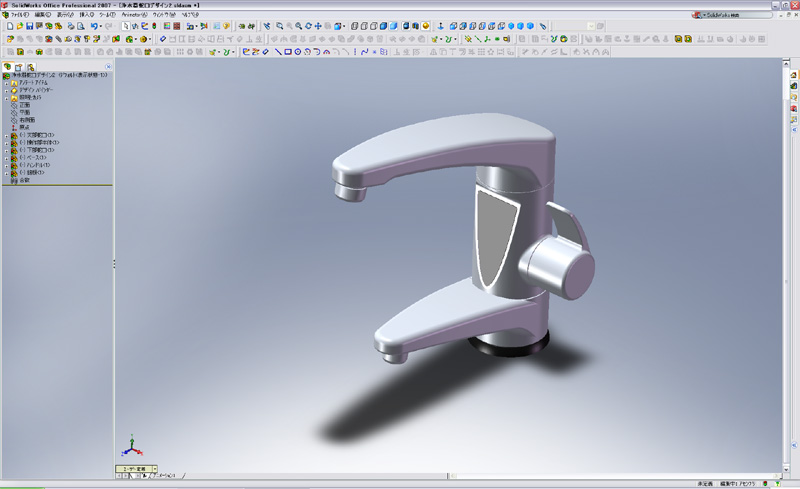Select the 正面 (Front) plane in tree
Screen dimensions: 800x489
25,104
